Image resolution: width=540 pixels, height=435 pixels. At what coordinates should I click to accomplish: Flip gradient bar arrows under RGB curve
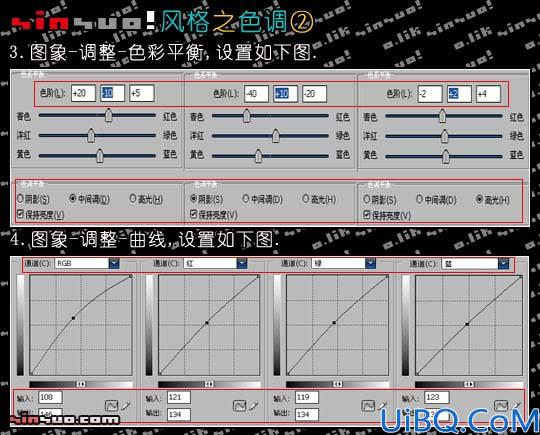(81, 384)
